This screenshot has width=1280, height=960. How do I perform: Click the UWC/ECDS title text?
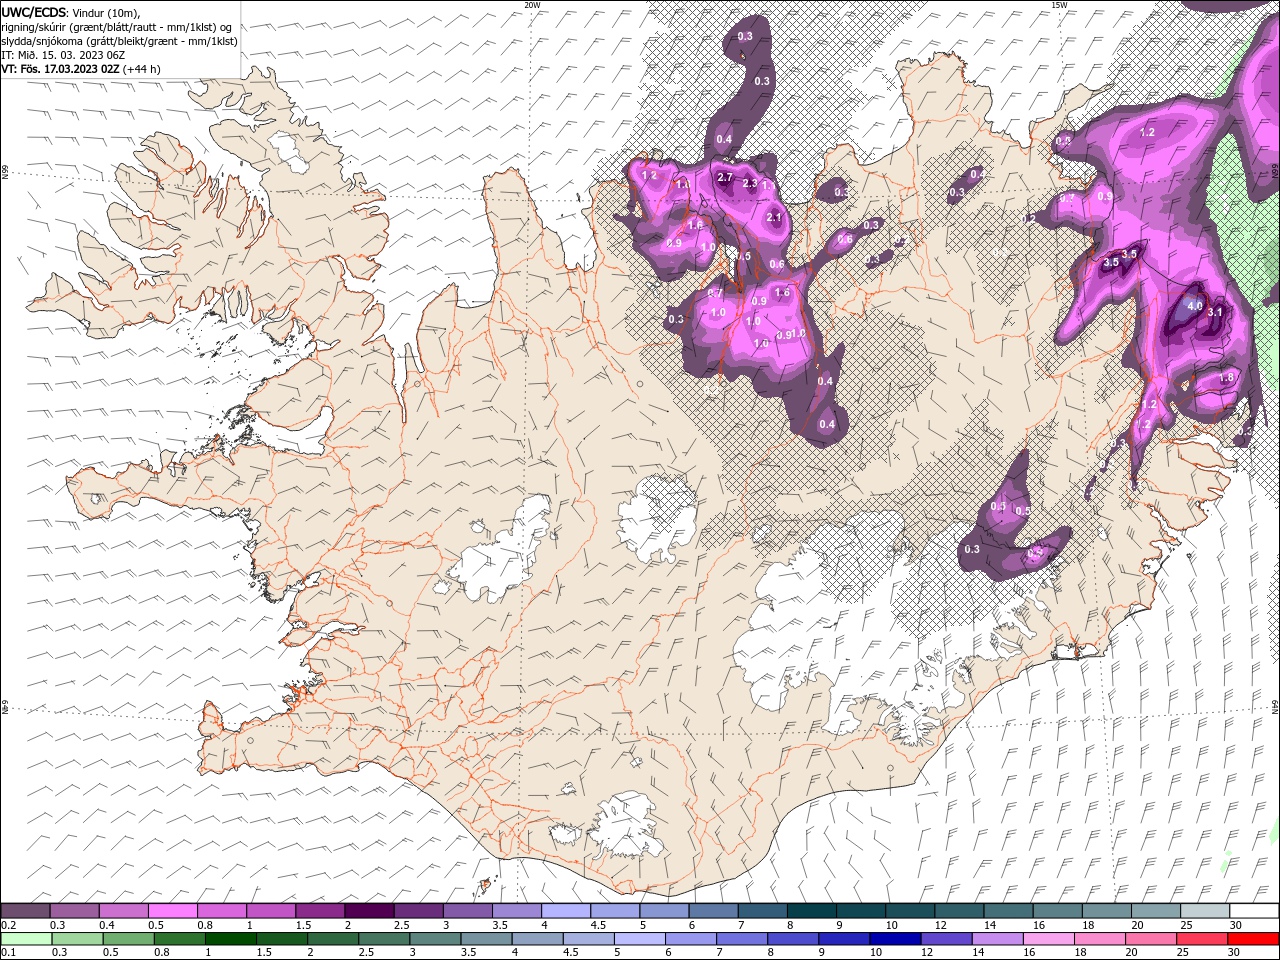tap(34, 12)
